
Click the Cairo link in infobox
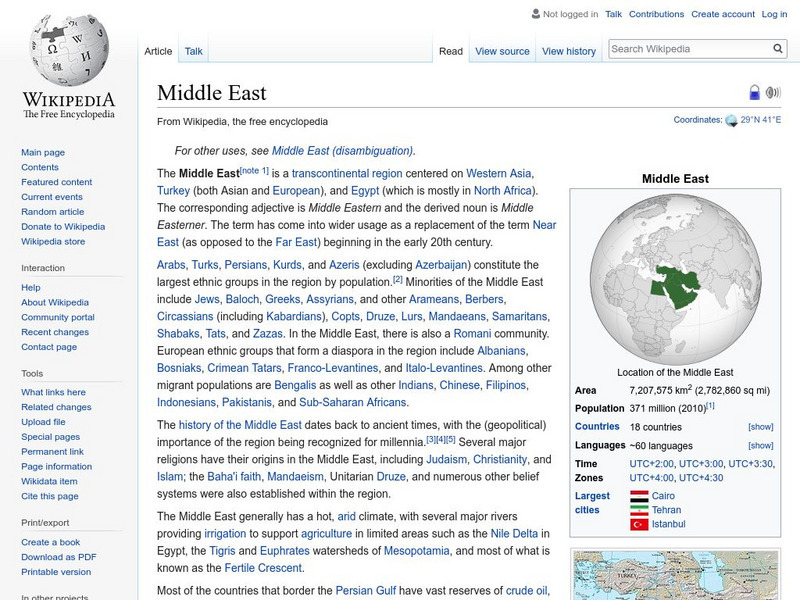tap(663, 496)
